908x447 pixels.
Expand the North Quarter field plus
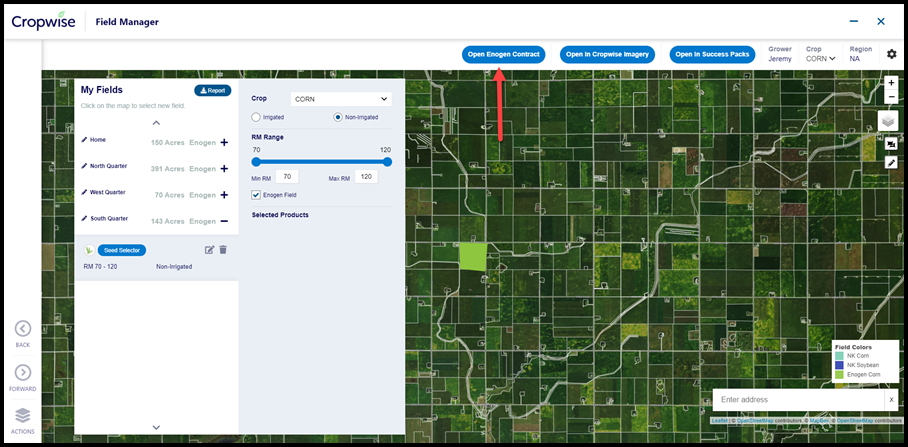(224, 168)
